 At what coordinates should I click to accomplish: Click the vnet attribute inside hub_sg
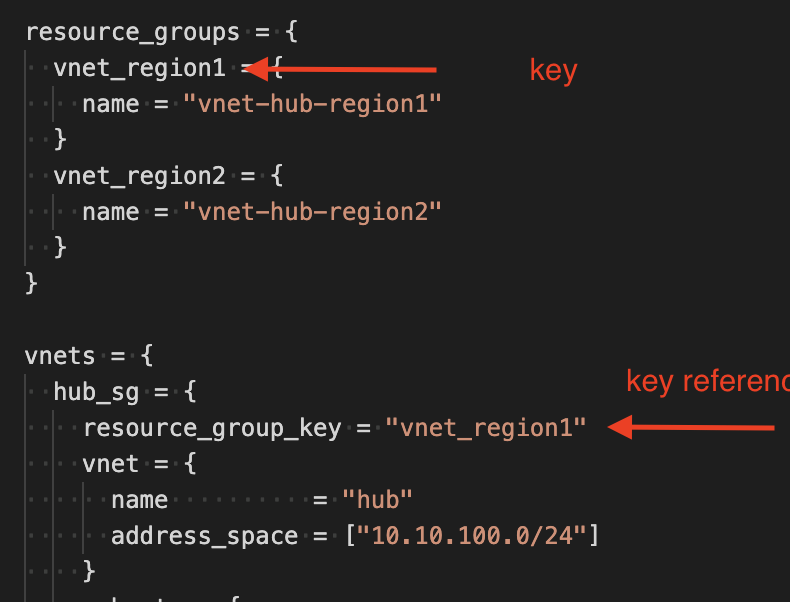(x=111, y=464)
